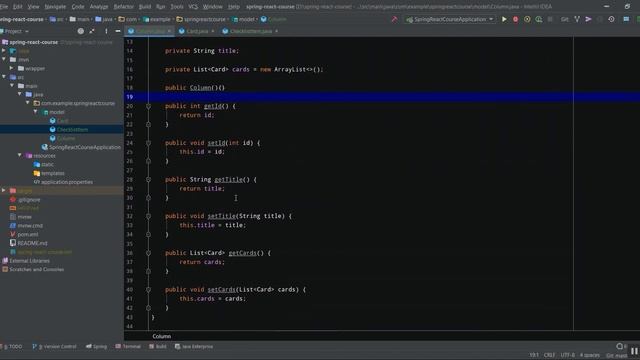
Task: Open the Navigate menu
Action: [55, 7]
